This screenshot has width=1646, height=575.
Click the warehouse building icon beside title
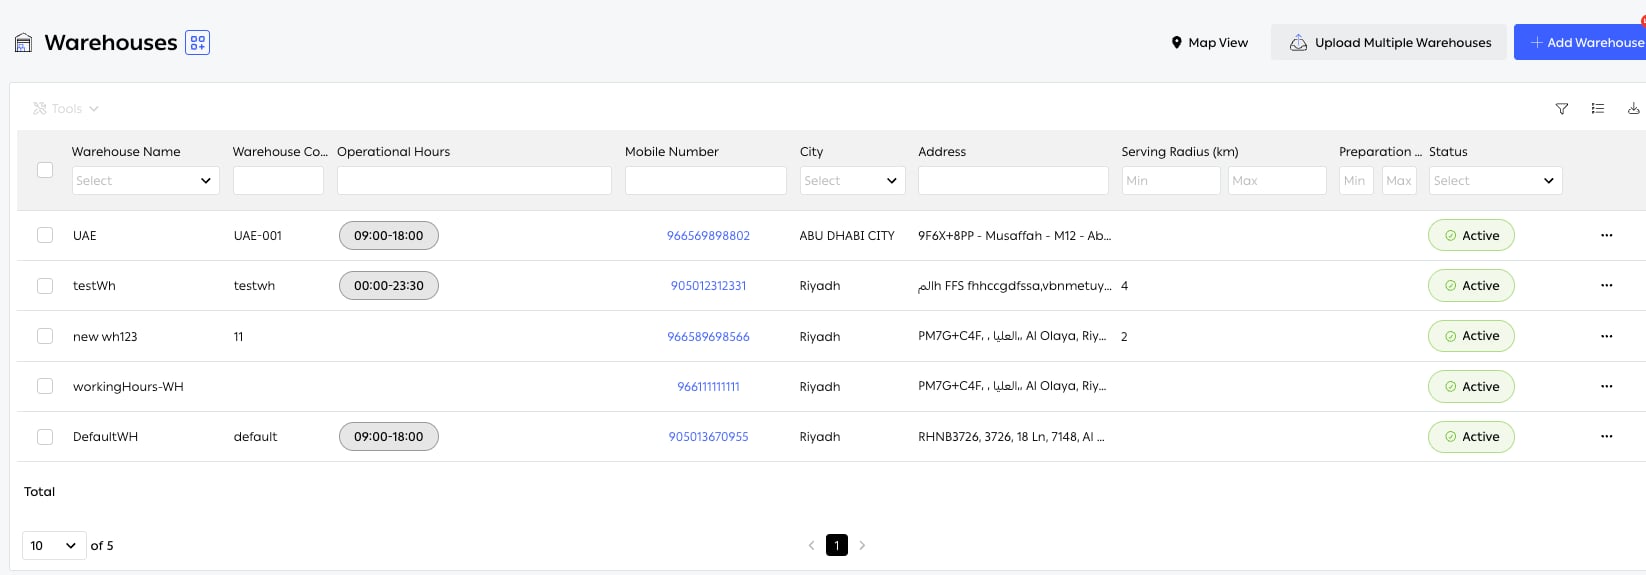(23, 43)
